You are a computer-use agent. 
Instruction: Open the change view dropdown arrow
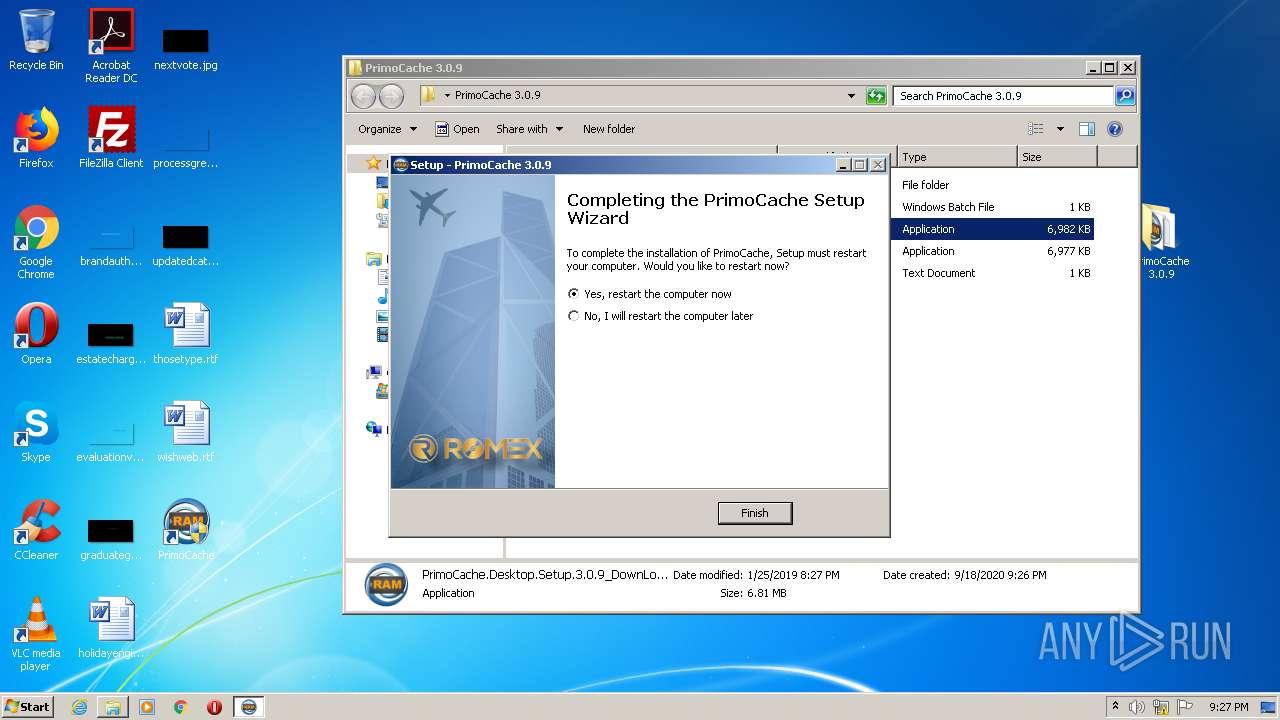(x=1060, y=129)
